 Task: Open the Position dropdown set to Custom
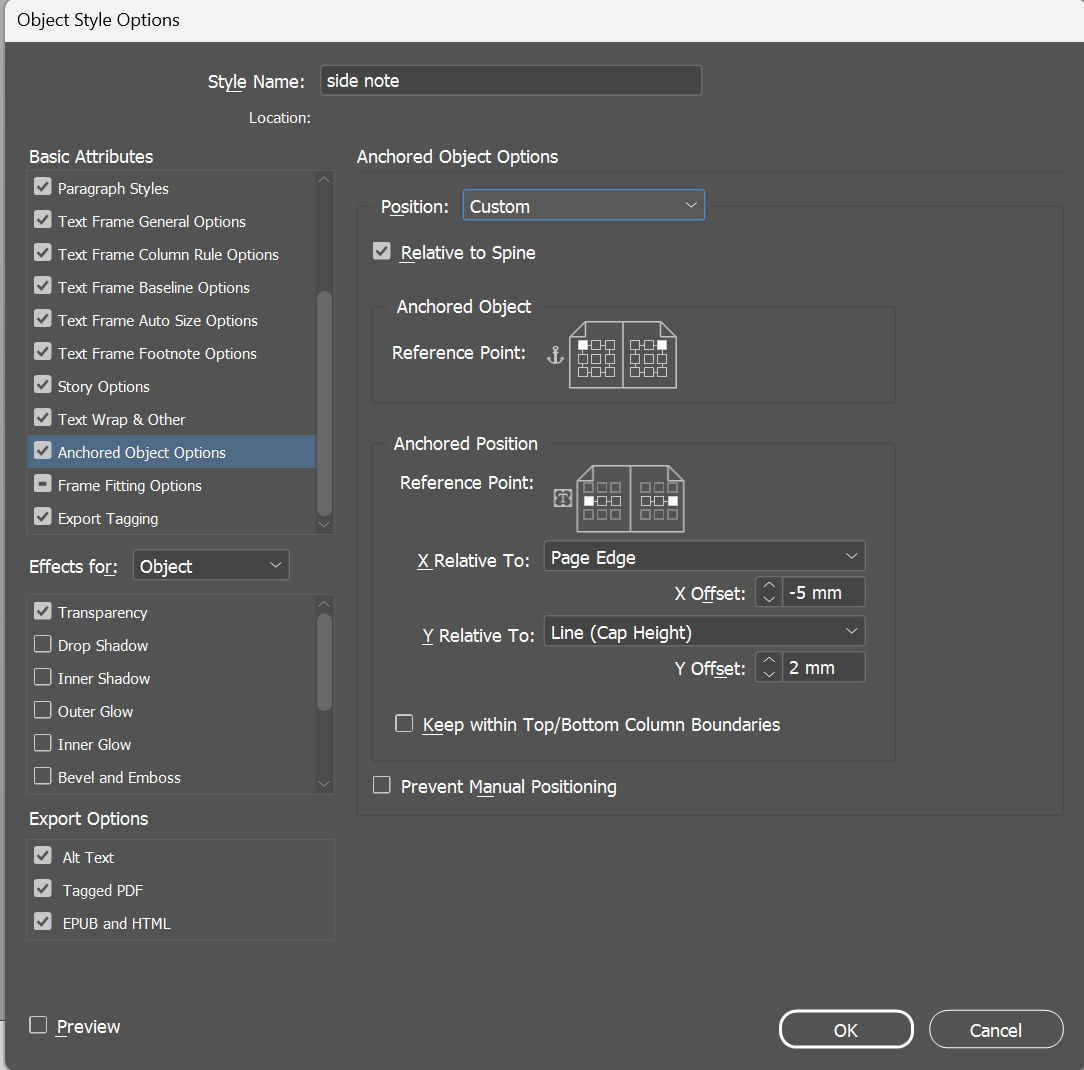tap(583, 206)
